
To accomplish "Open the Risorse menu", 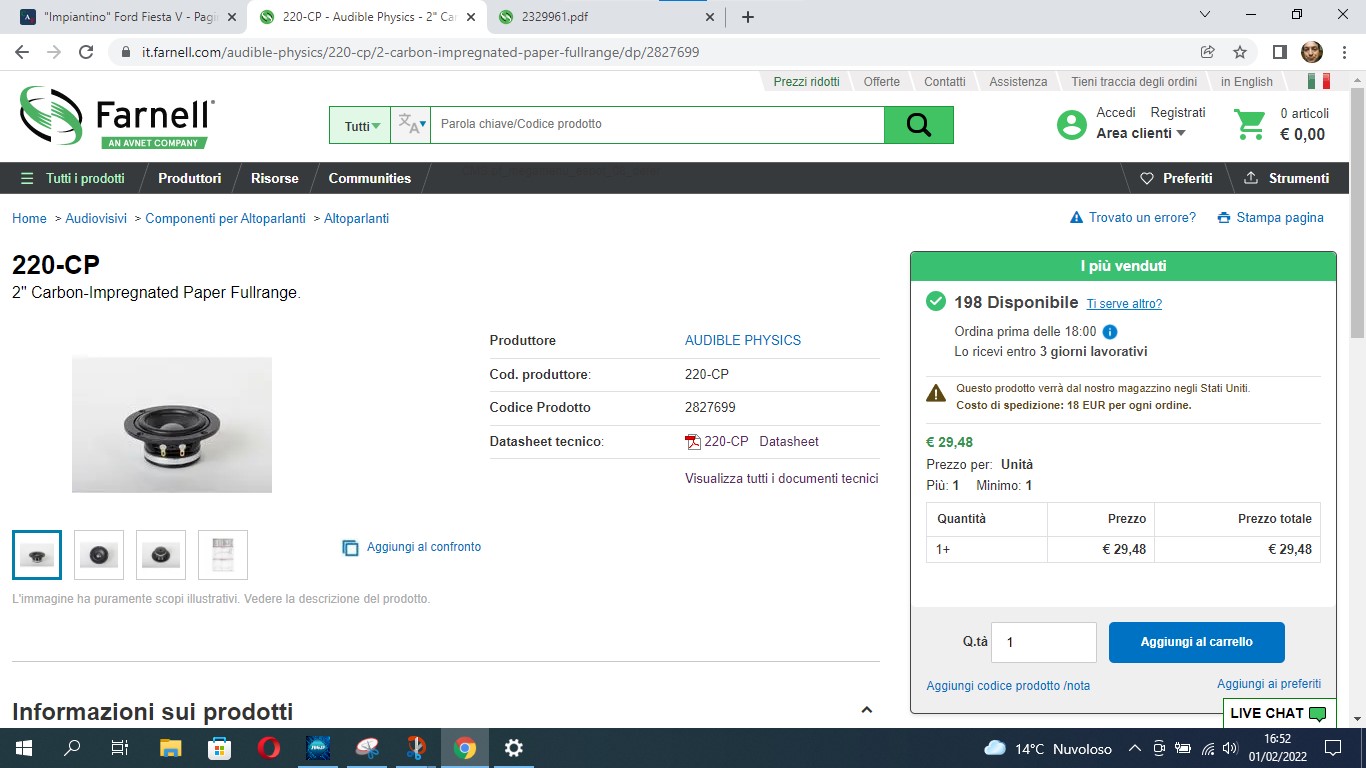I will 275,178.
